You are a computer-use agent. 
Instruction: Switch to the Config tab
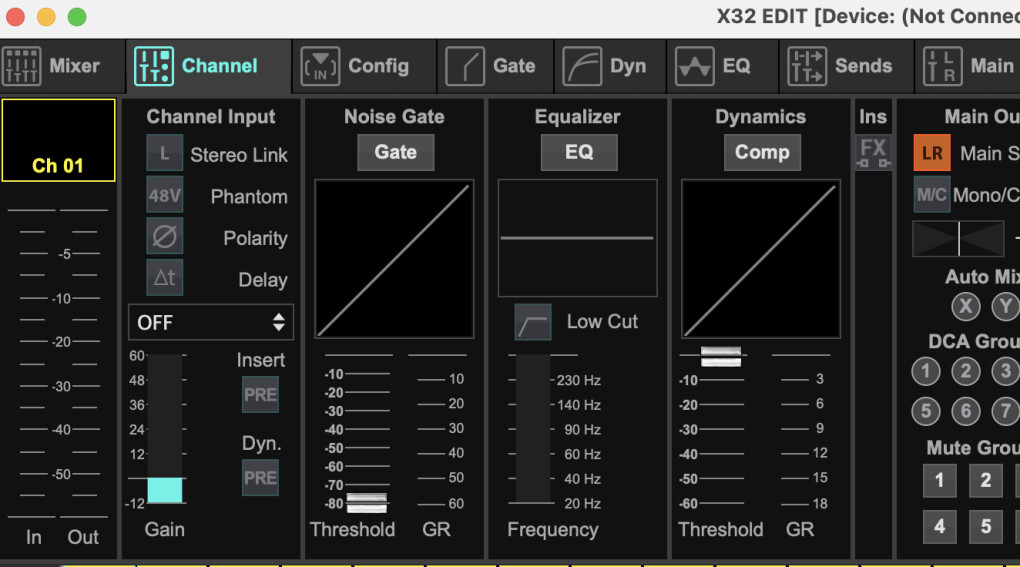point(364,66)
